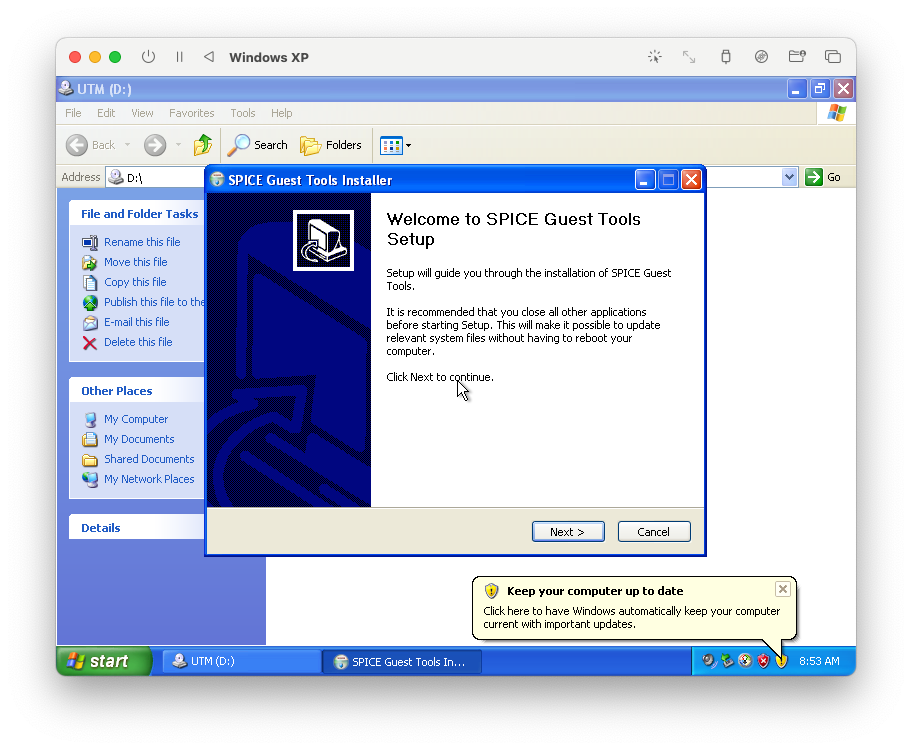Click the red security shield tray icon

point(763,661)
